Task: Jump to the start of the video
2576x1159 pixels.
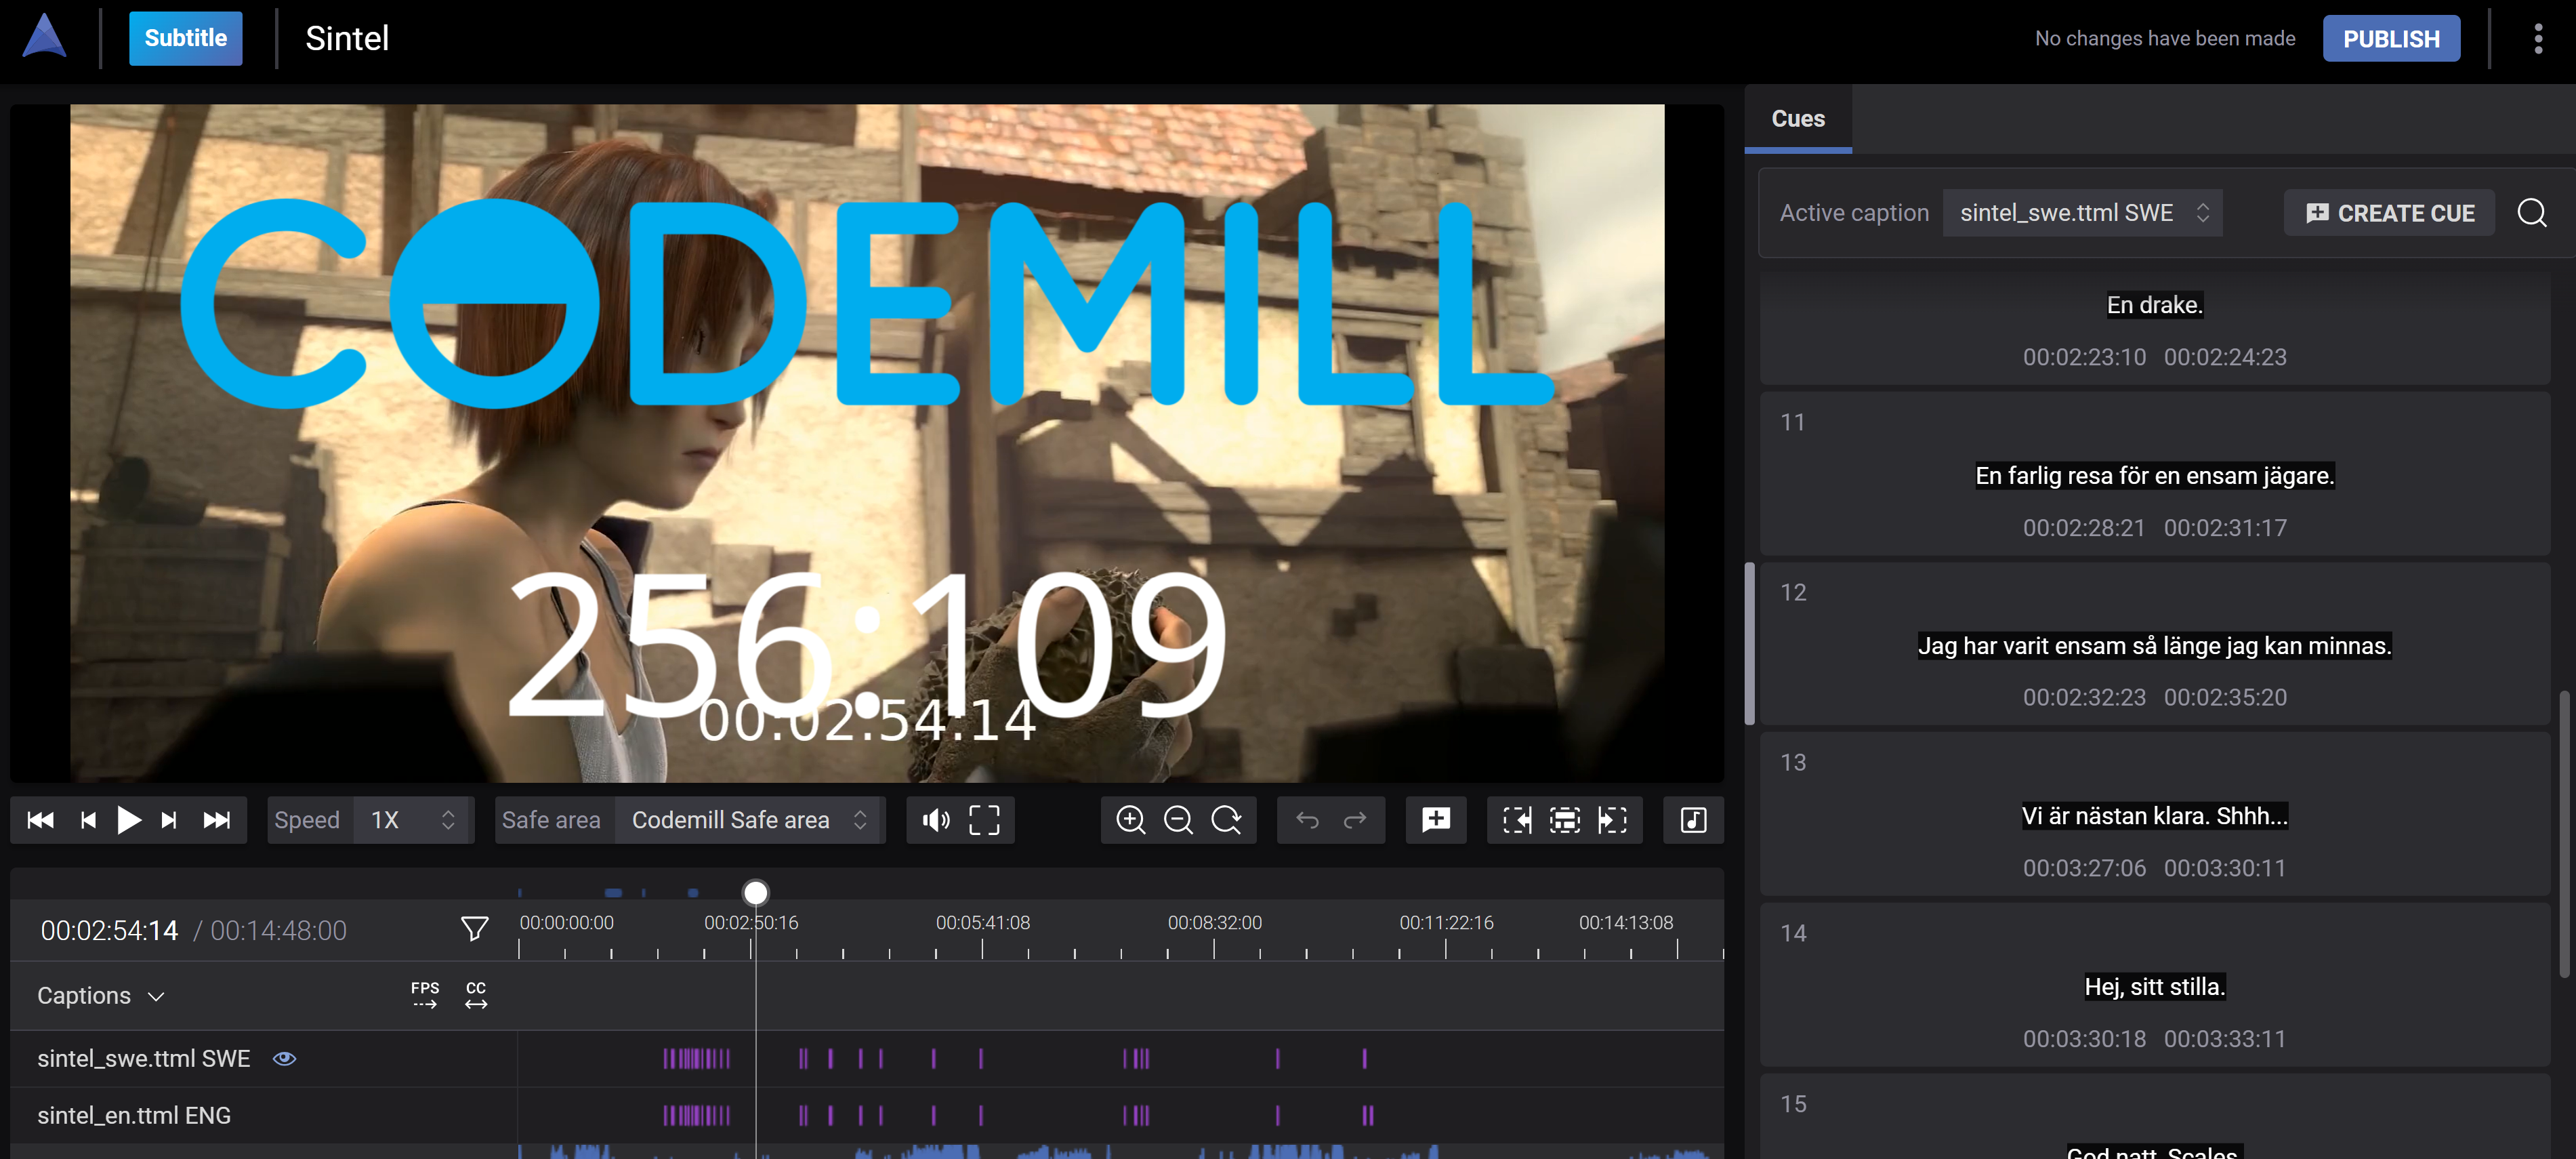Action: pos(41,820)
